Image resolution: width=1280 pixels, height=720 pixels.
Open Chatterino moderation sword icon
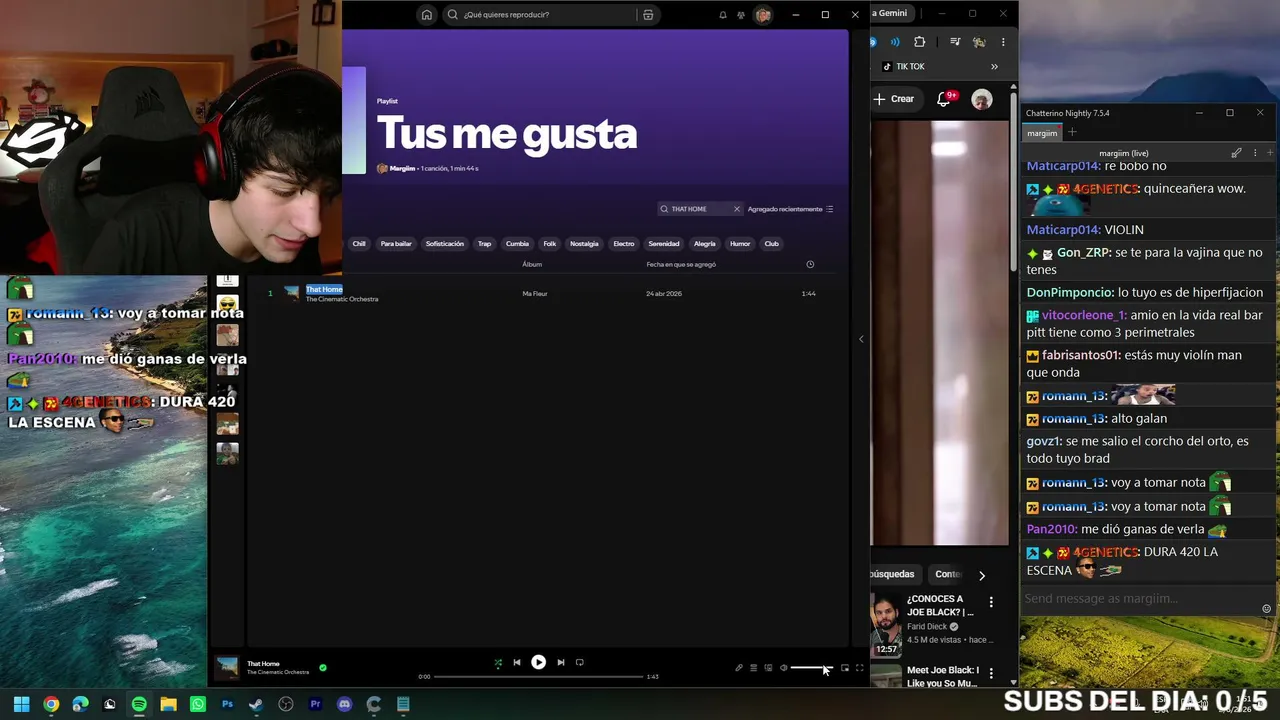[1237, 153]
